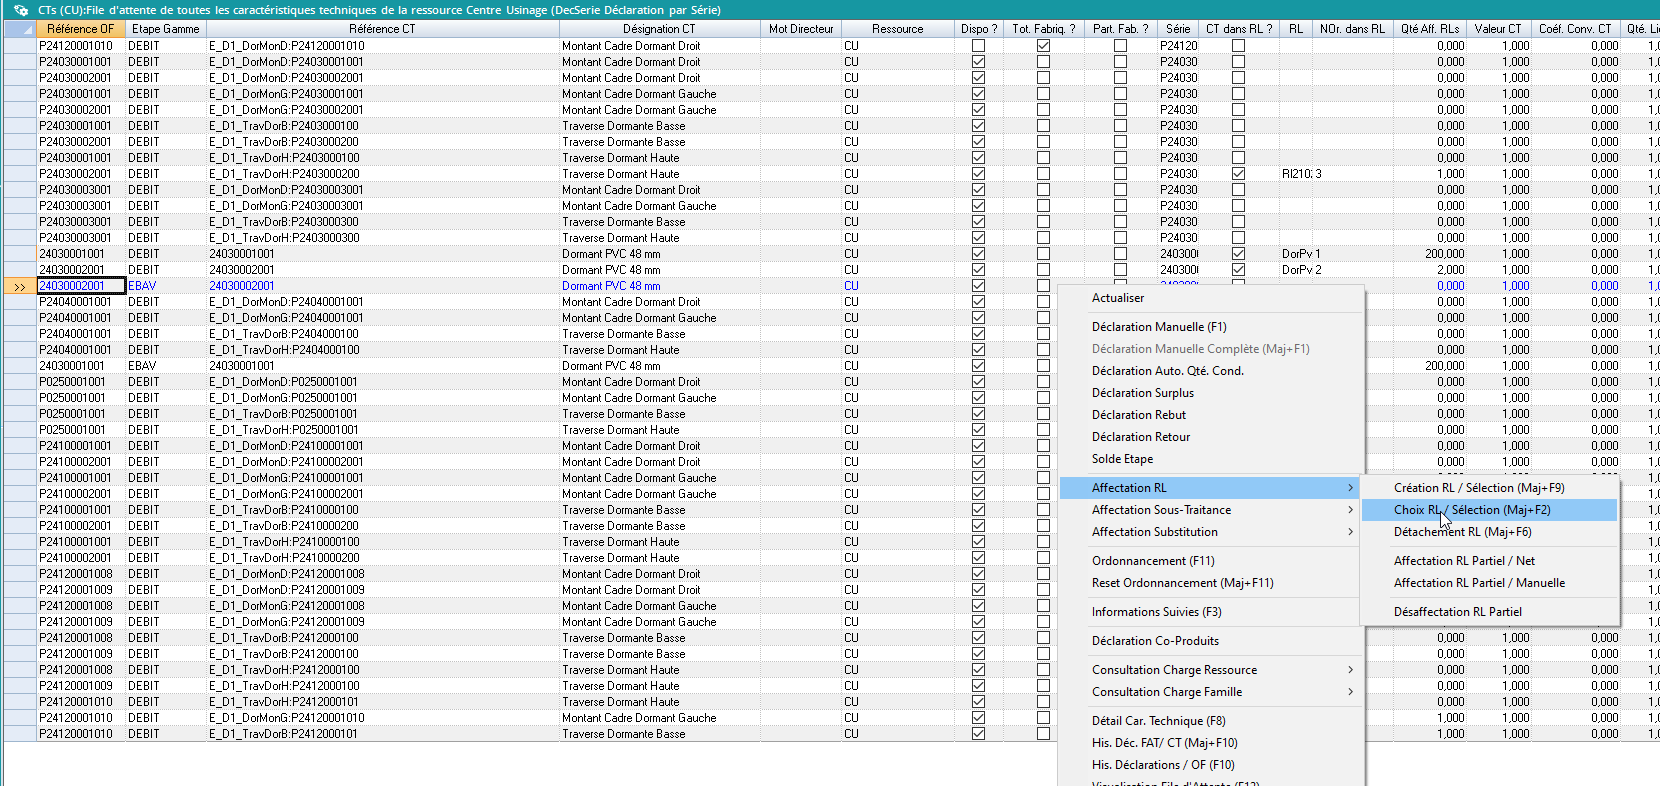Screen dimensions: 1660x786
Task: Click the Désignation CT column header
Action: (659, 29)
